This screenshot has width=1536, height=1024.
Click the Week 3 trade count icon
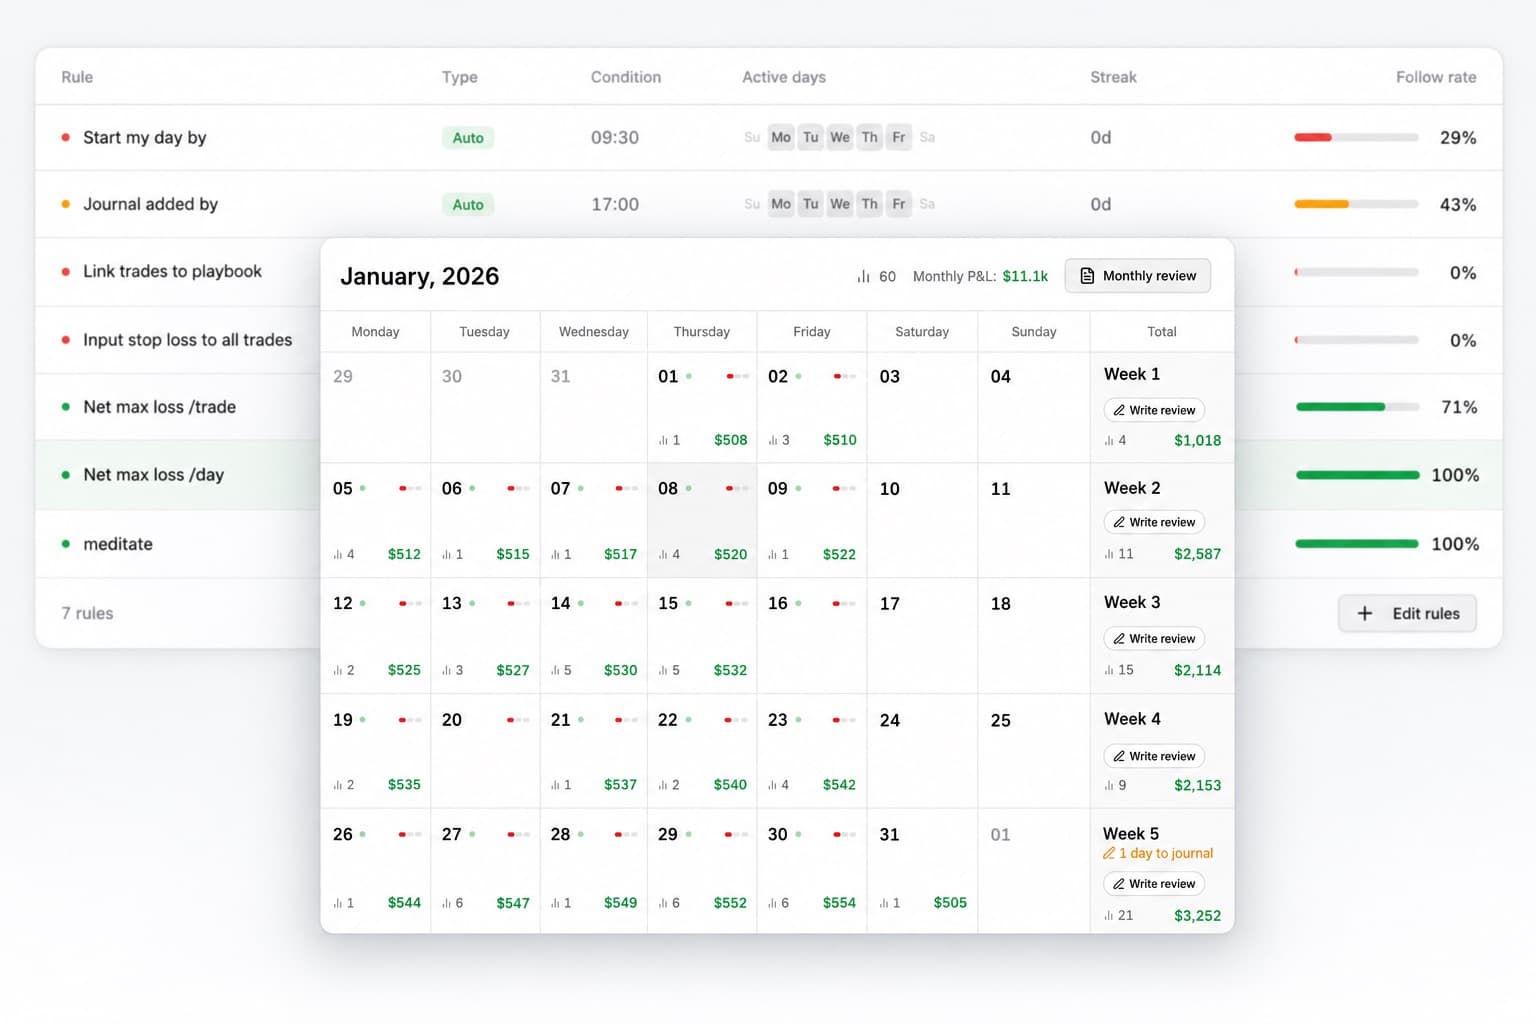[1109, 670]
